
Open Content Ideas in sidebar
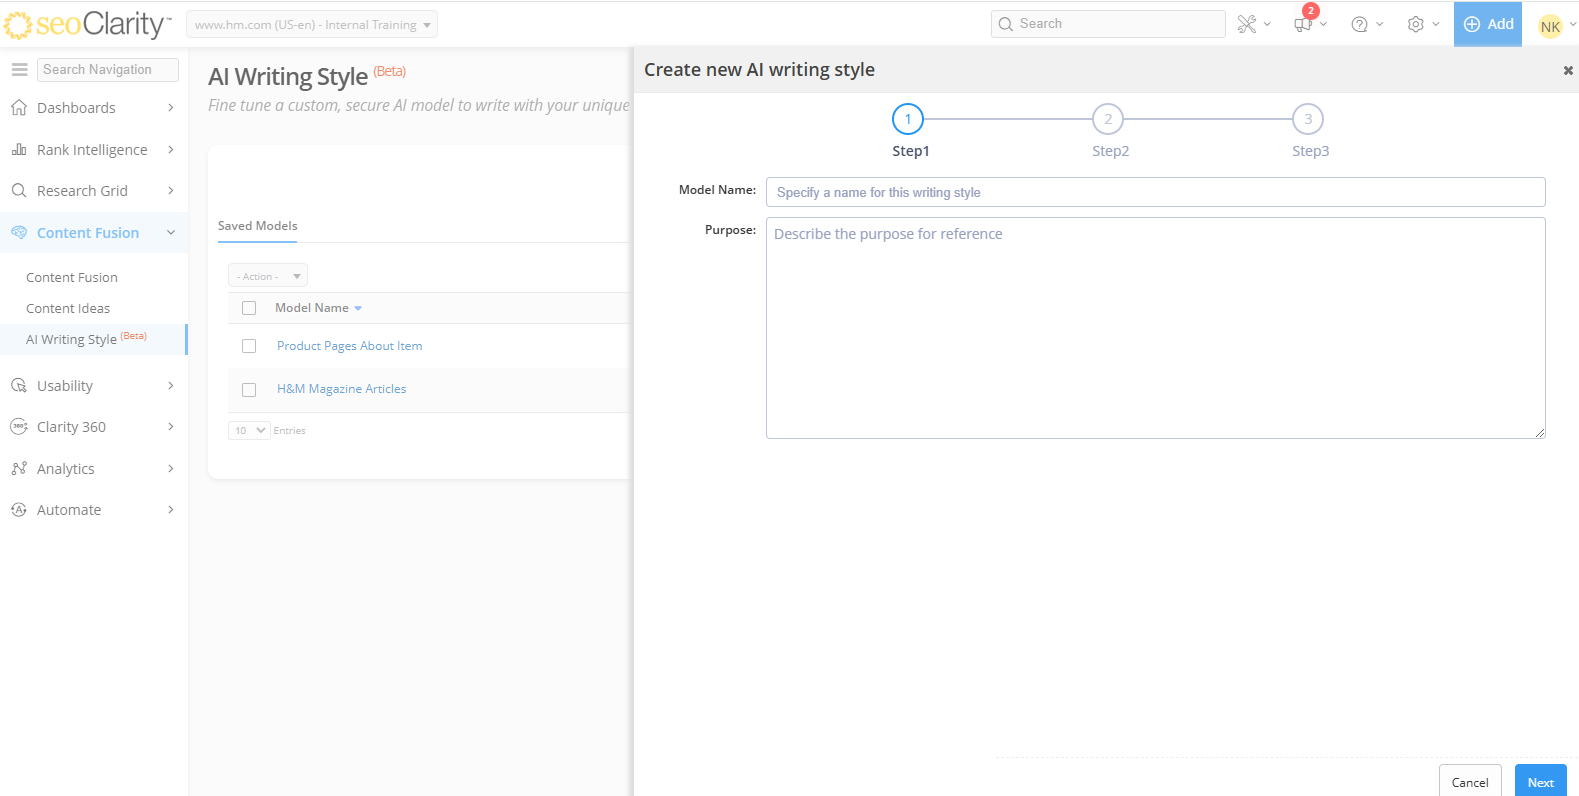68,309
